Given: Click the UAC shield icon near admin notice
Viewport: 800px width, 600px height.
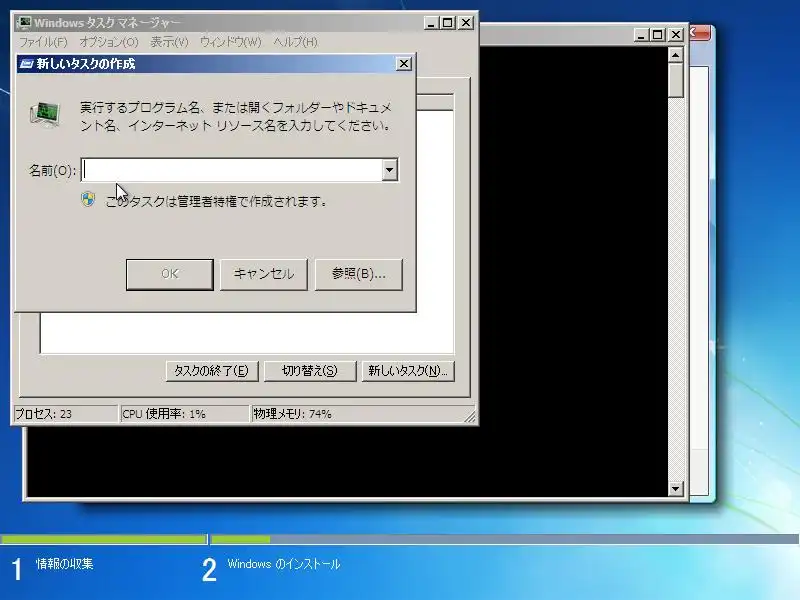Looking at the screenshot, I should 88,199.
